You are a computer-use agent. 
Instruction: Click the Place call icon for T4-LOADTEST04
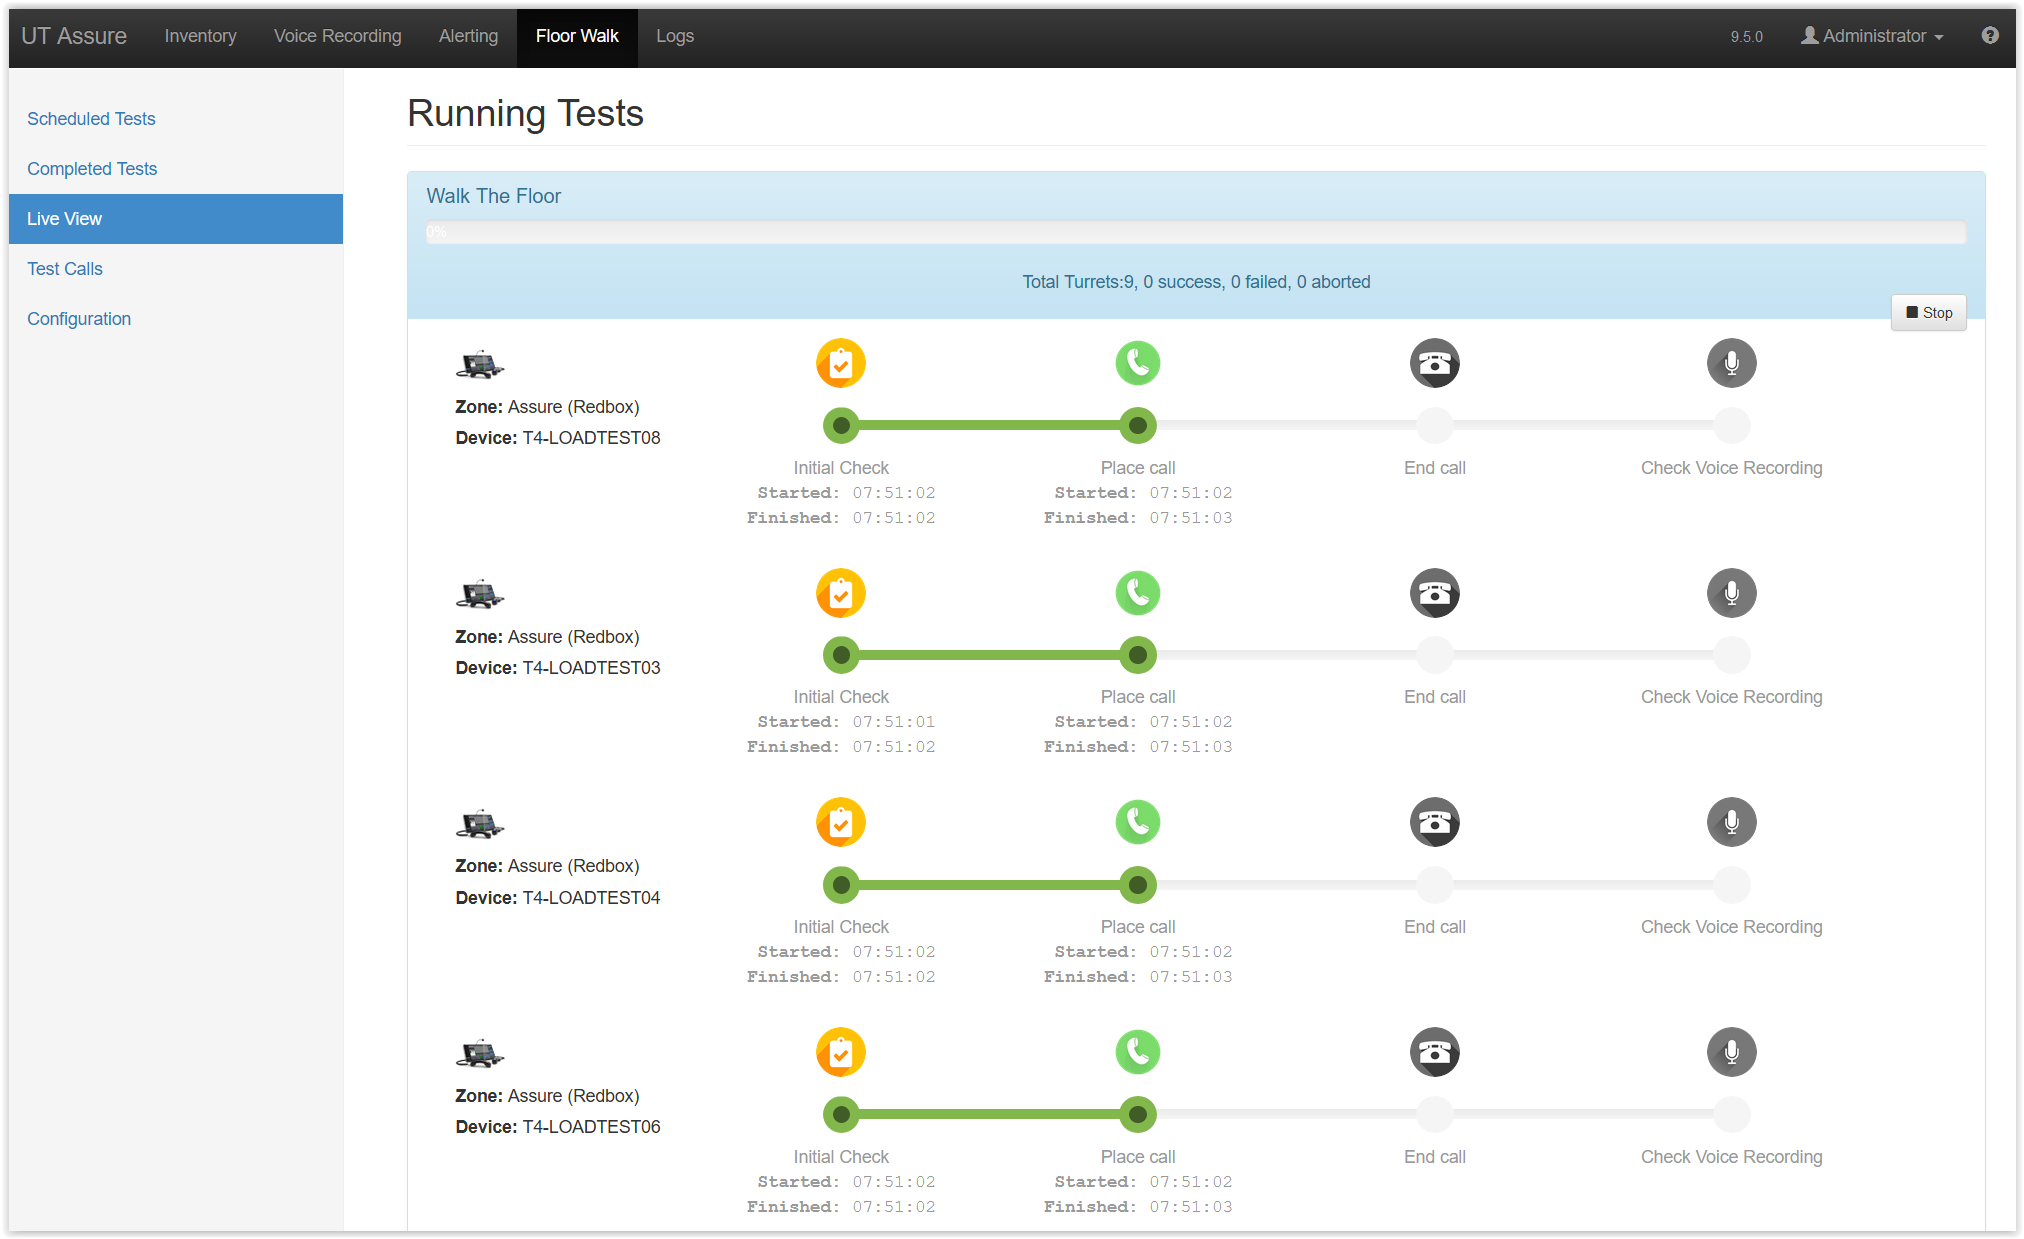[1138, 822]
